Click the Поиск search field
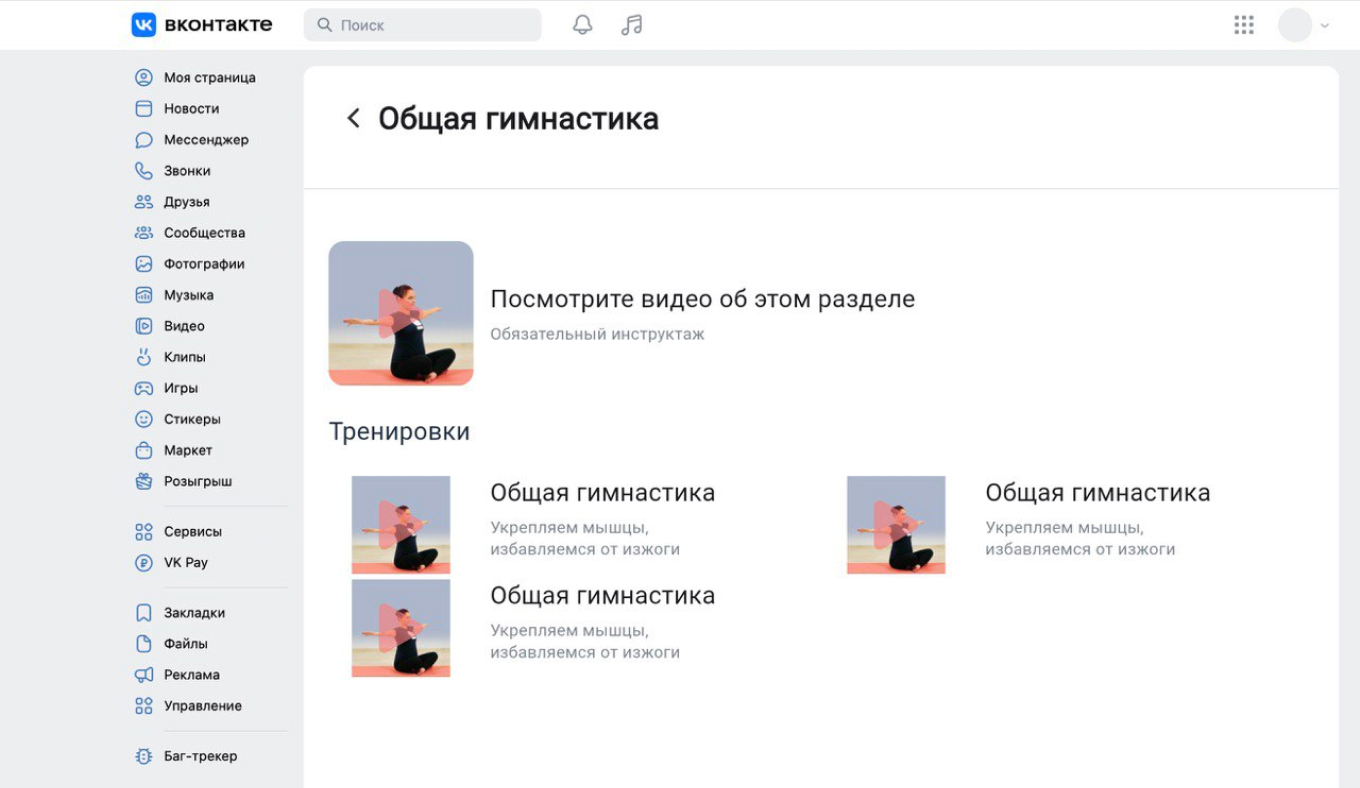Screen dimensions: 1360x788 [421, 24]
